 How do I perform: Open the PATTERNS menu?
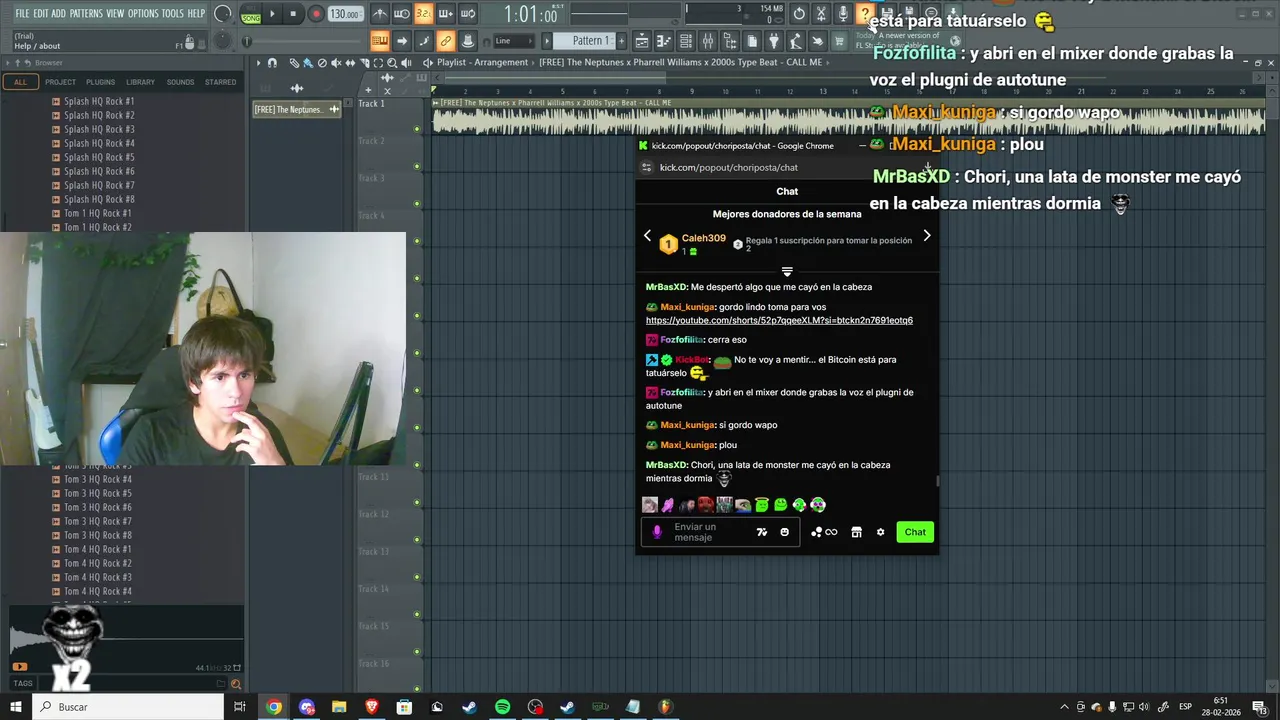pos(86,13)
